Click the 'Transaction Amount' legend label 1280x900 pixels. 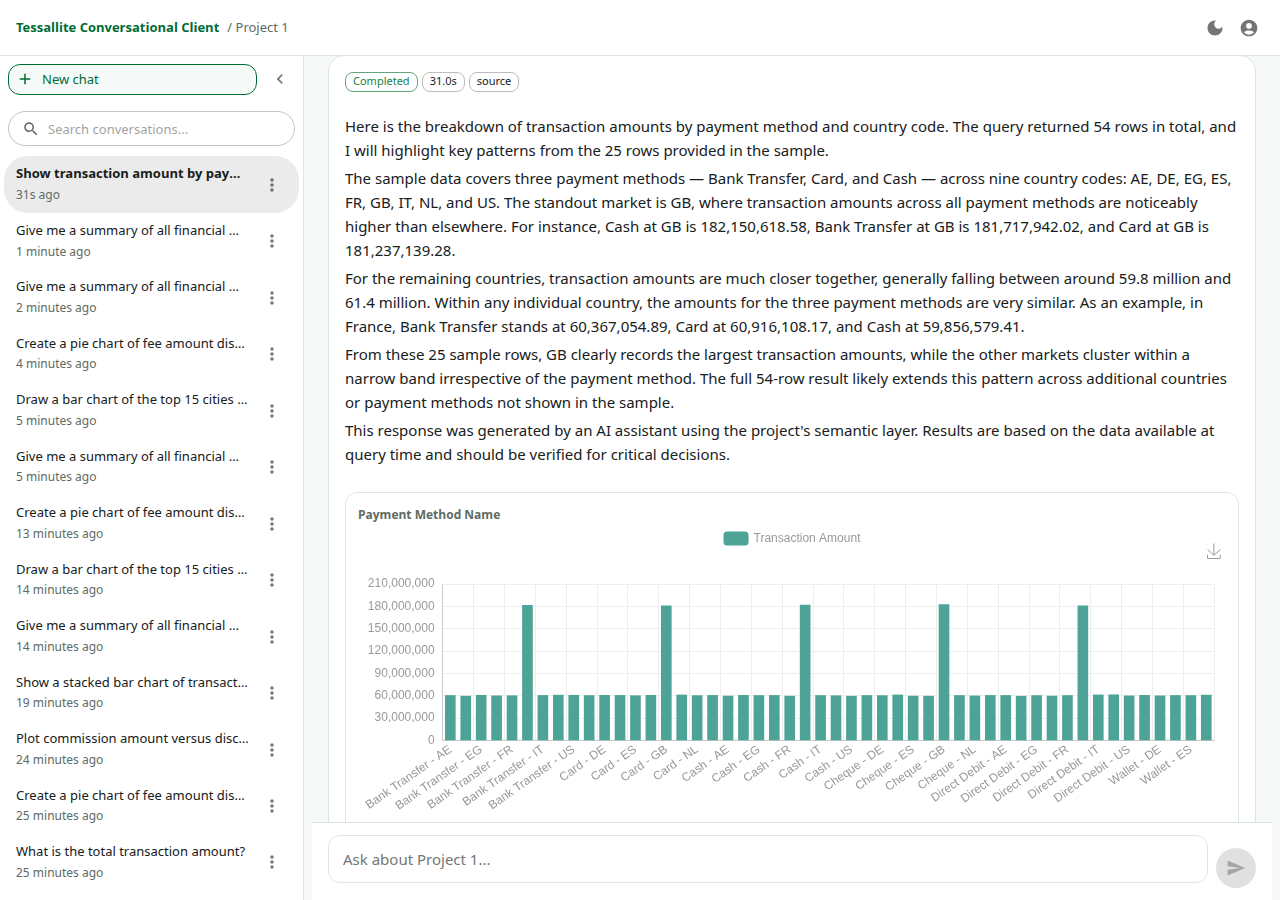point(807,538)
